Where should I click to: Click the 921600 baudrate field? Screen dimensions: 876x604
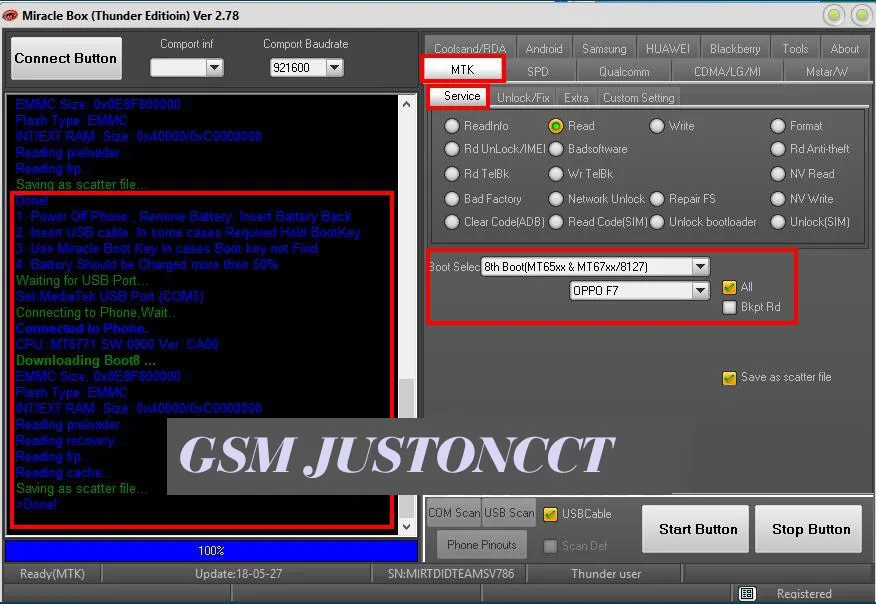tap(297, 68)
